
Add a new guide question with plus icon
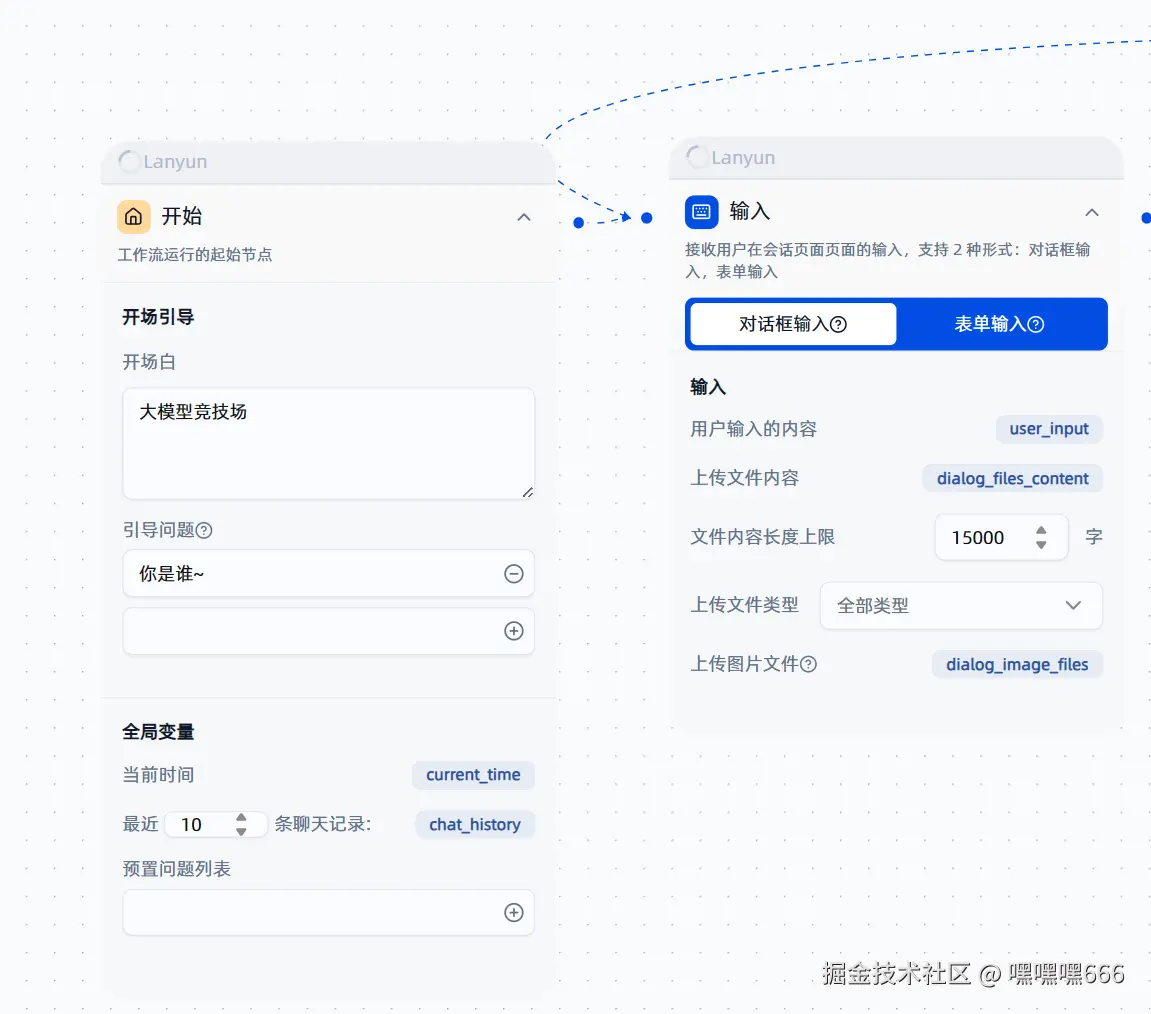click(514, 631)
